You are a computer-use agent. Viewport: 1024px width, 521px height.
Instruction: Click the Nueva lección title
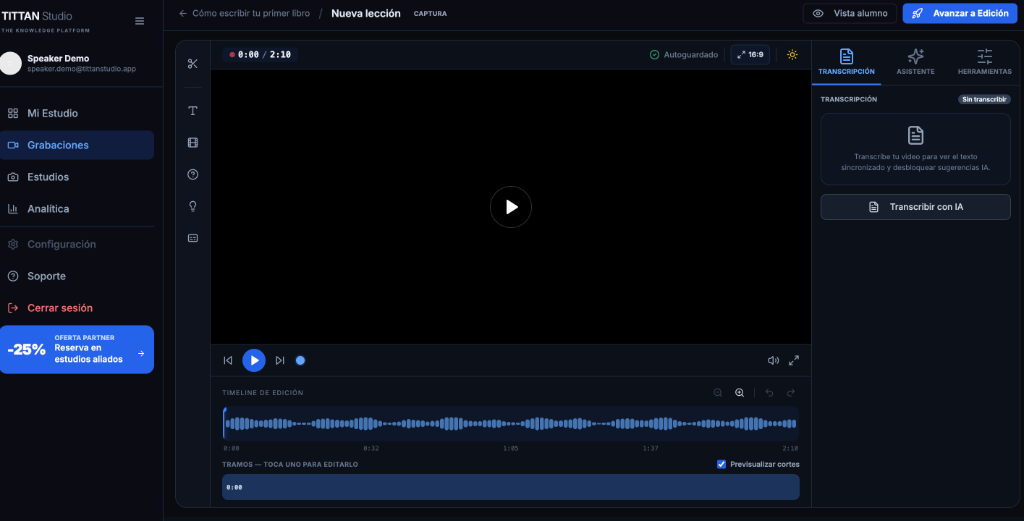(x=366, y=13)
